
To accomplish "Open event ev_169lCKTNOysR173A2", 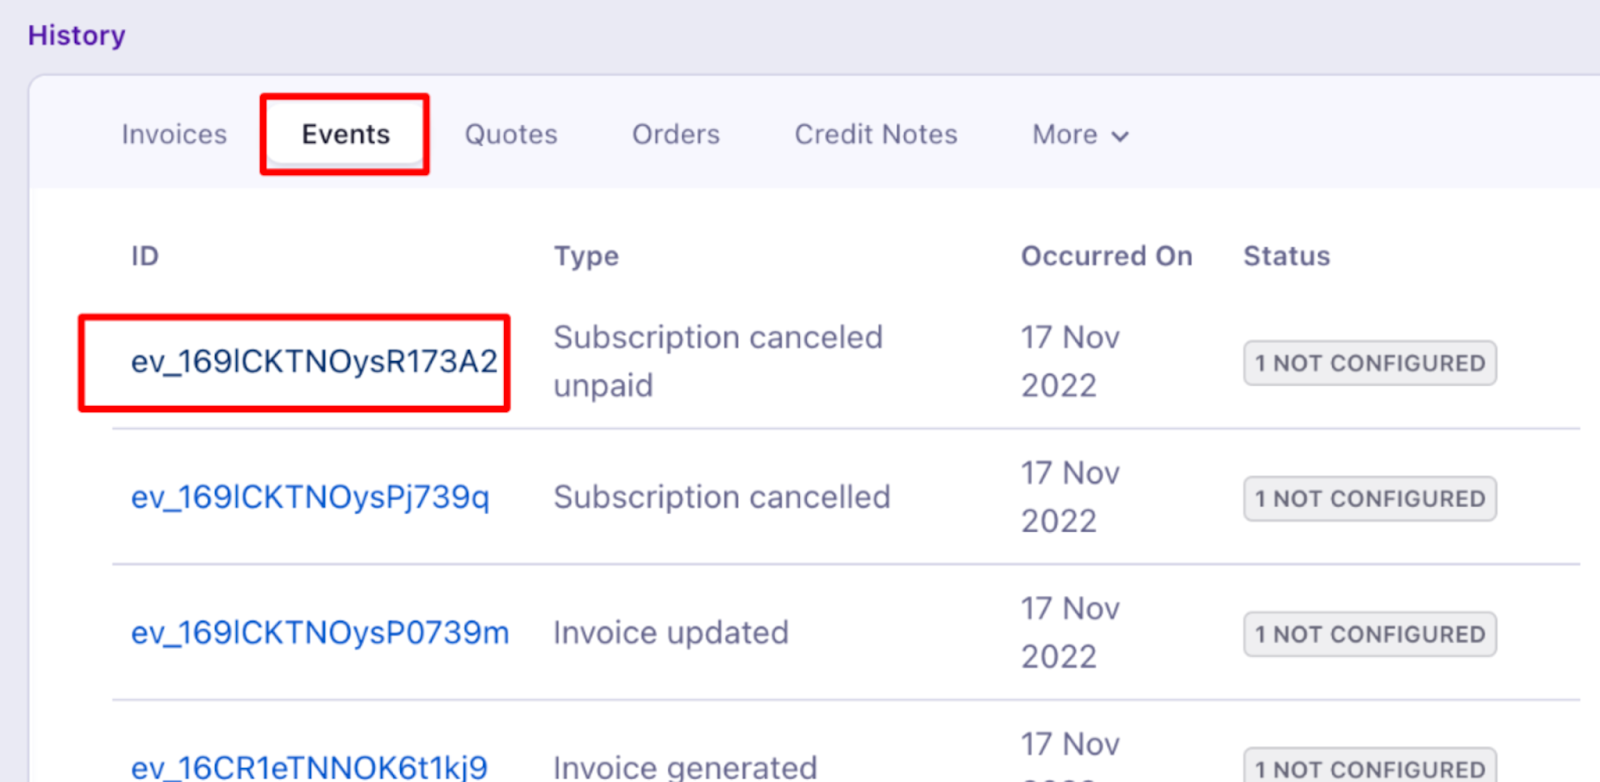I will [x=314, y=361].
